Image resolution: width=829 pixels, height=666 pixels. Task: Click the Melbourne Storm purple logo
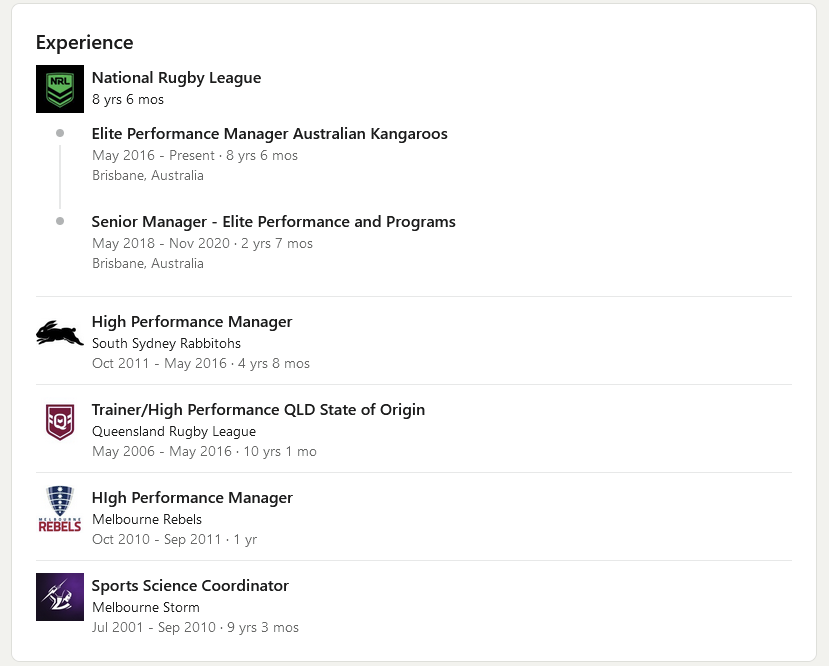(60, 597)
